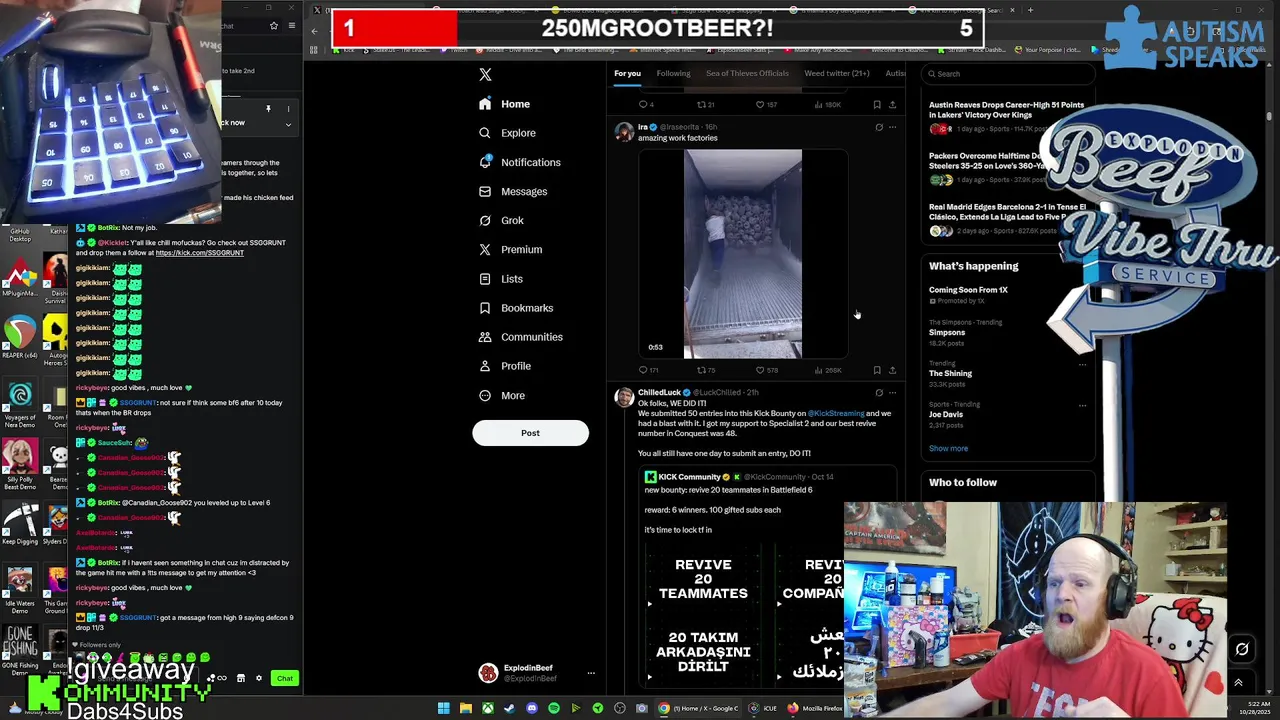The width and height of the screenshot is (1280, 720).
Task: Open ChilledLuck's profile avatar
Action: click(x=624, y=397)
